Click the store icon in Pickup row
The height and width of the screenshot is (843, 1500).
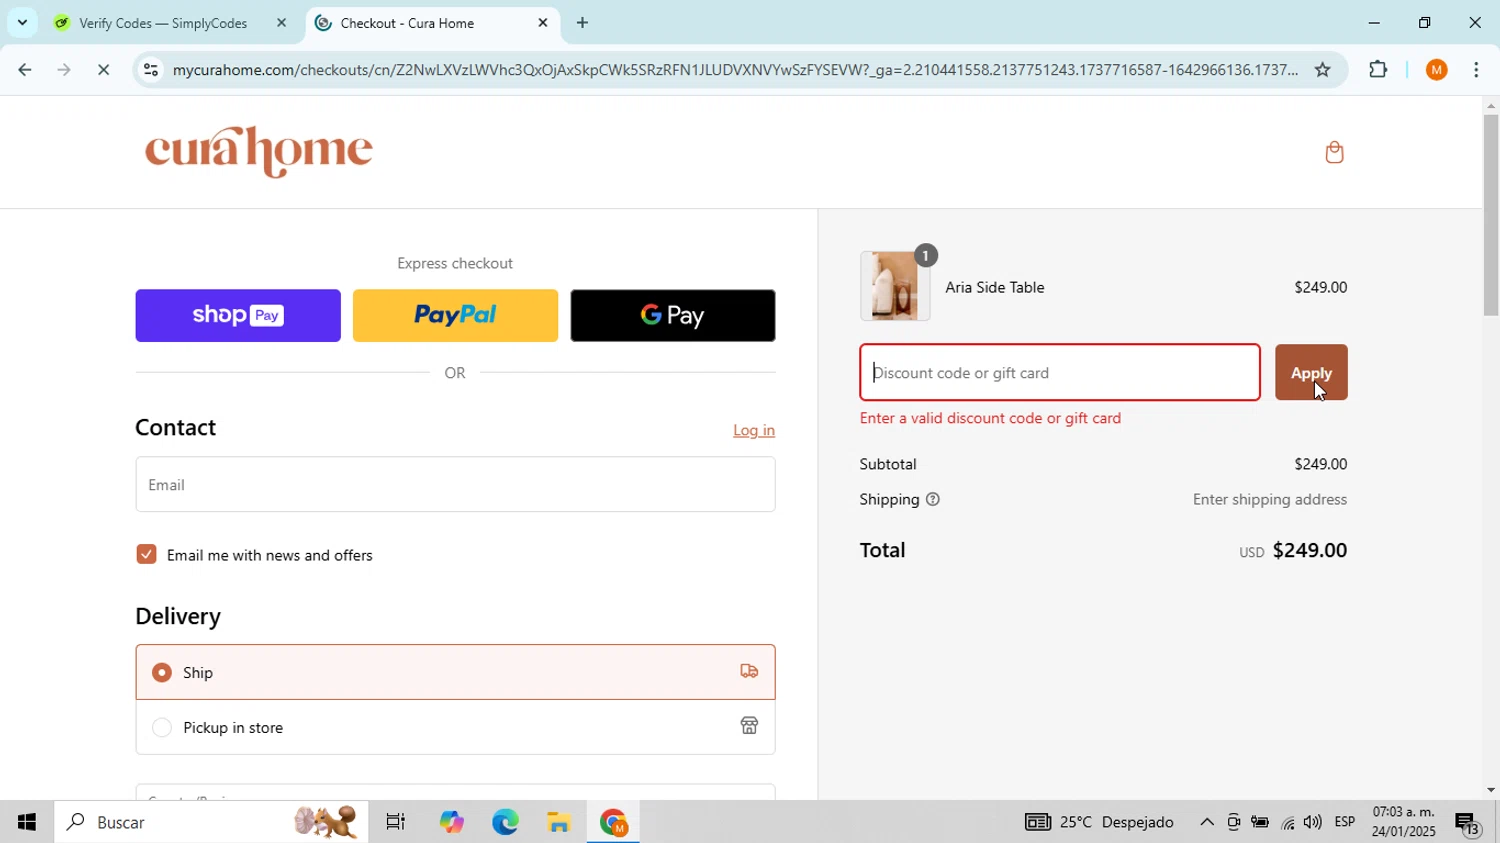point(749,727)
